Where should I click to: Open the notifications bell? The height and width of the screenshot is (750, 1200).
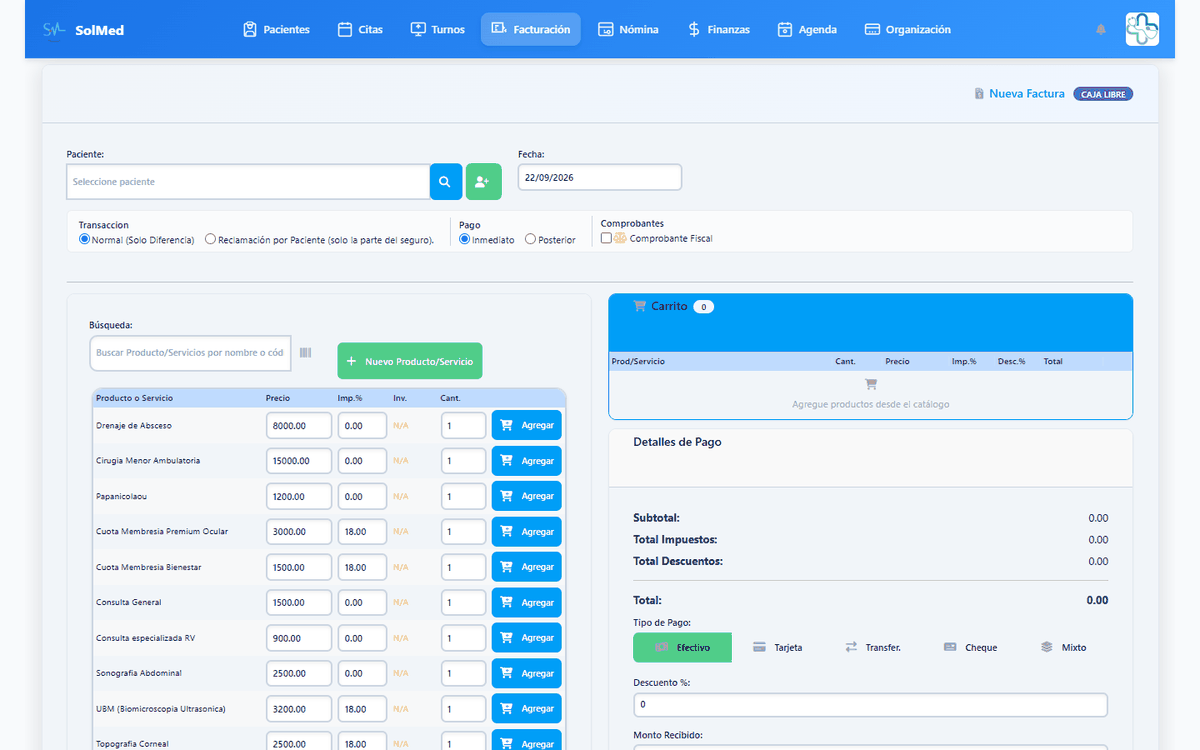click(1101, 29)
